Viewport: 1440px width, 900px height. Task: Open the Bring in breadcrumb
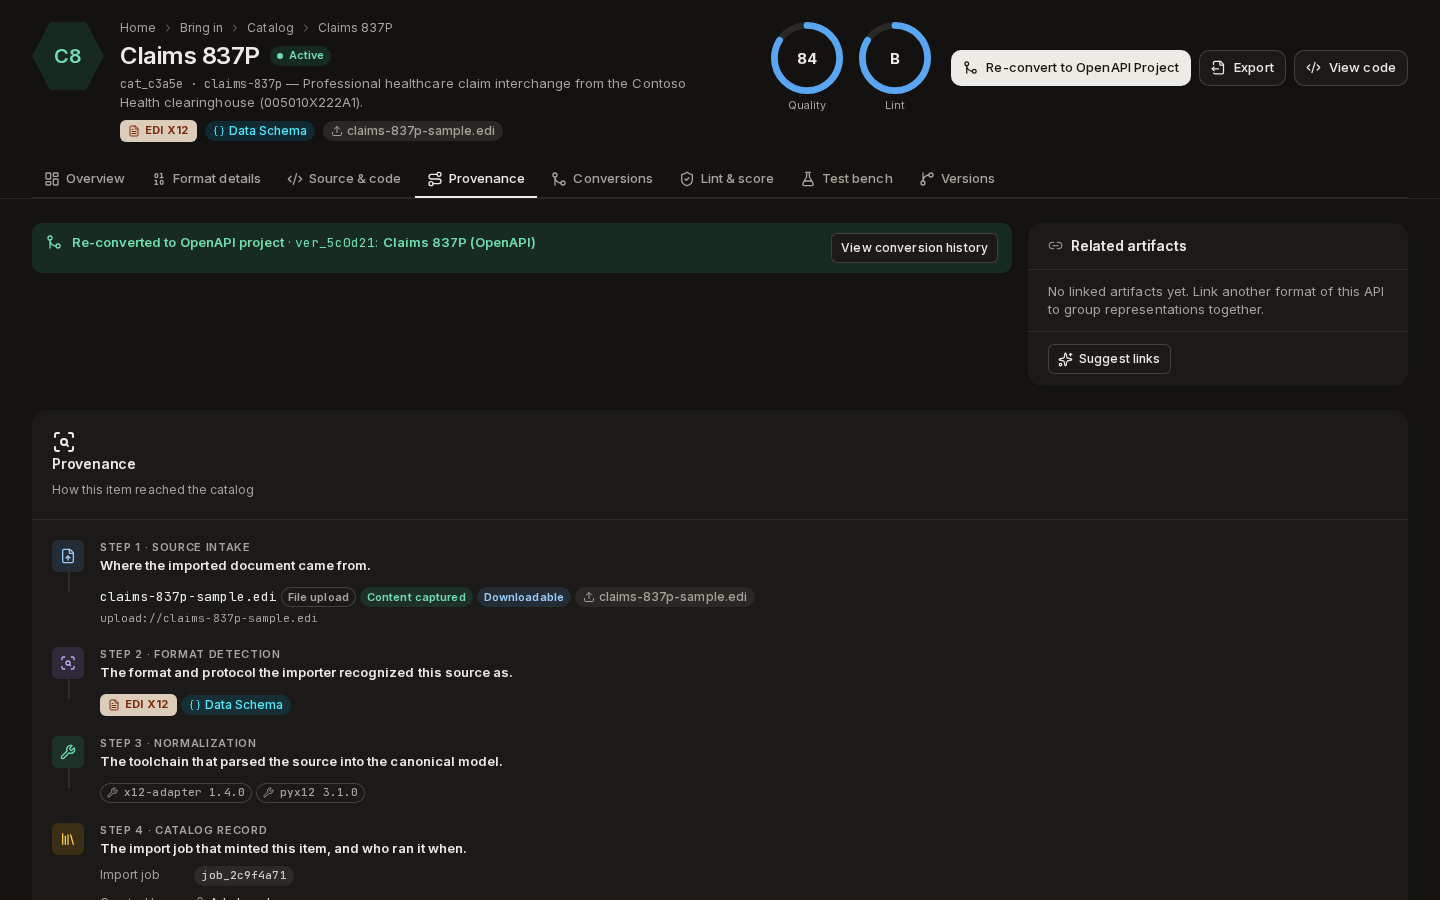tap(201, 28)
